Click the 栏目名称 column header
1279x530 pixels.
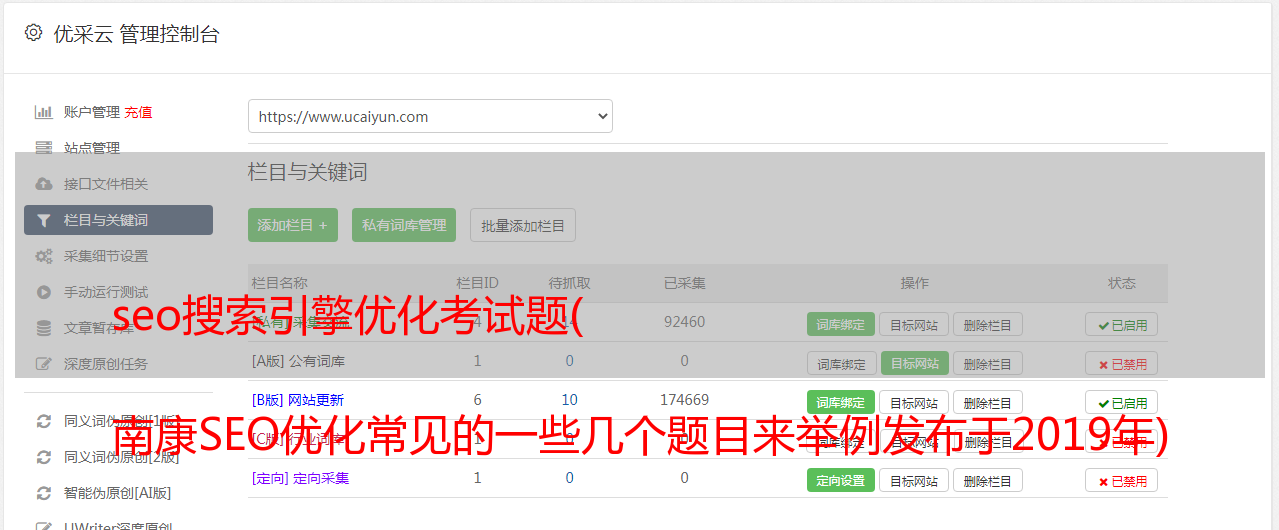(x=280, y=283)
